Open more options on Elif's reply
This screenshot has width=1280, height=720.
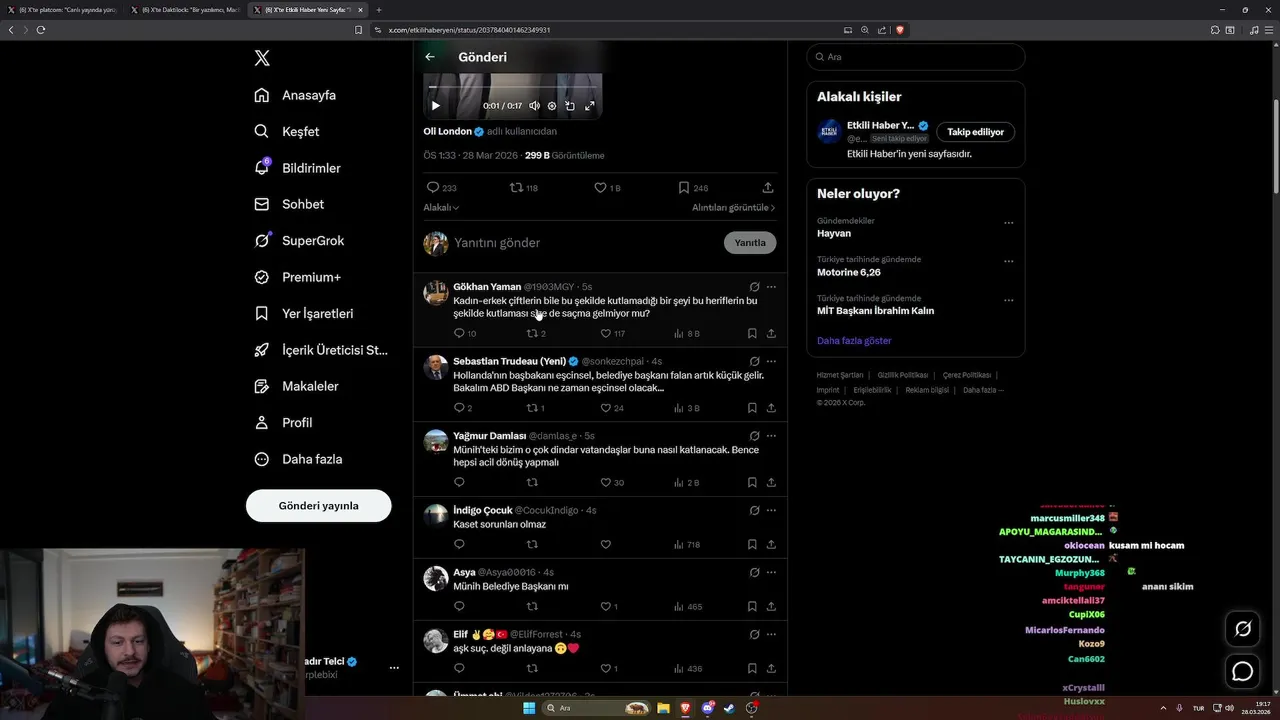pyautogui.click(x=771, y=634)
